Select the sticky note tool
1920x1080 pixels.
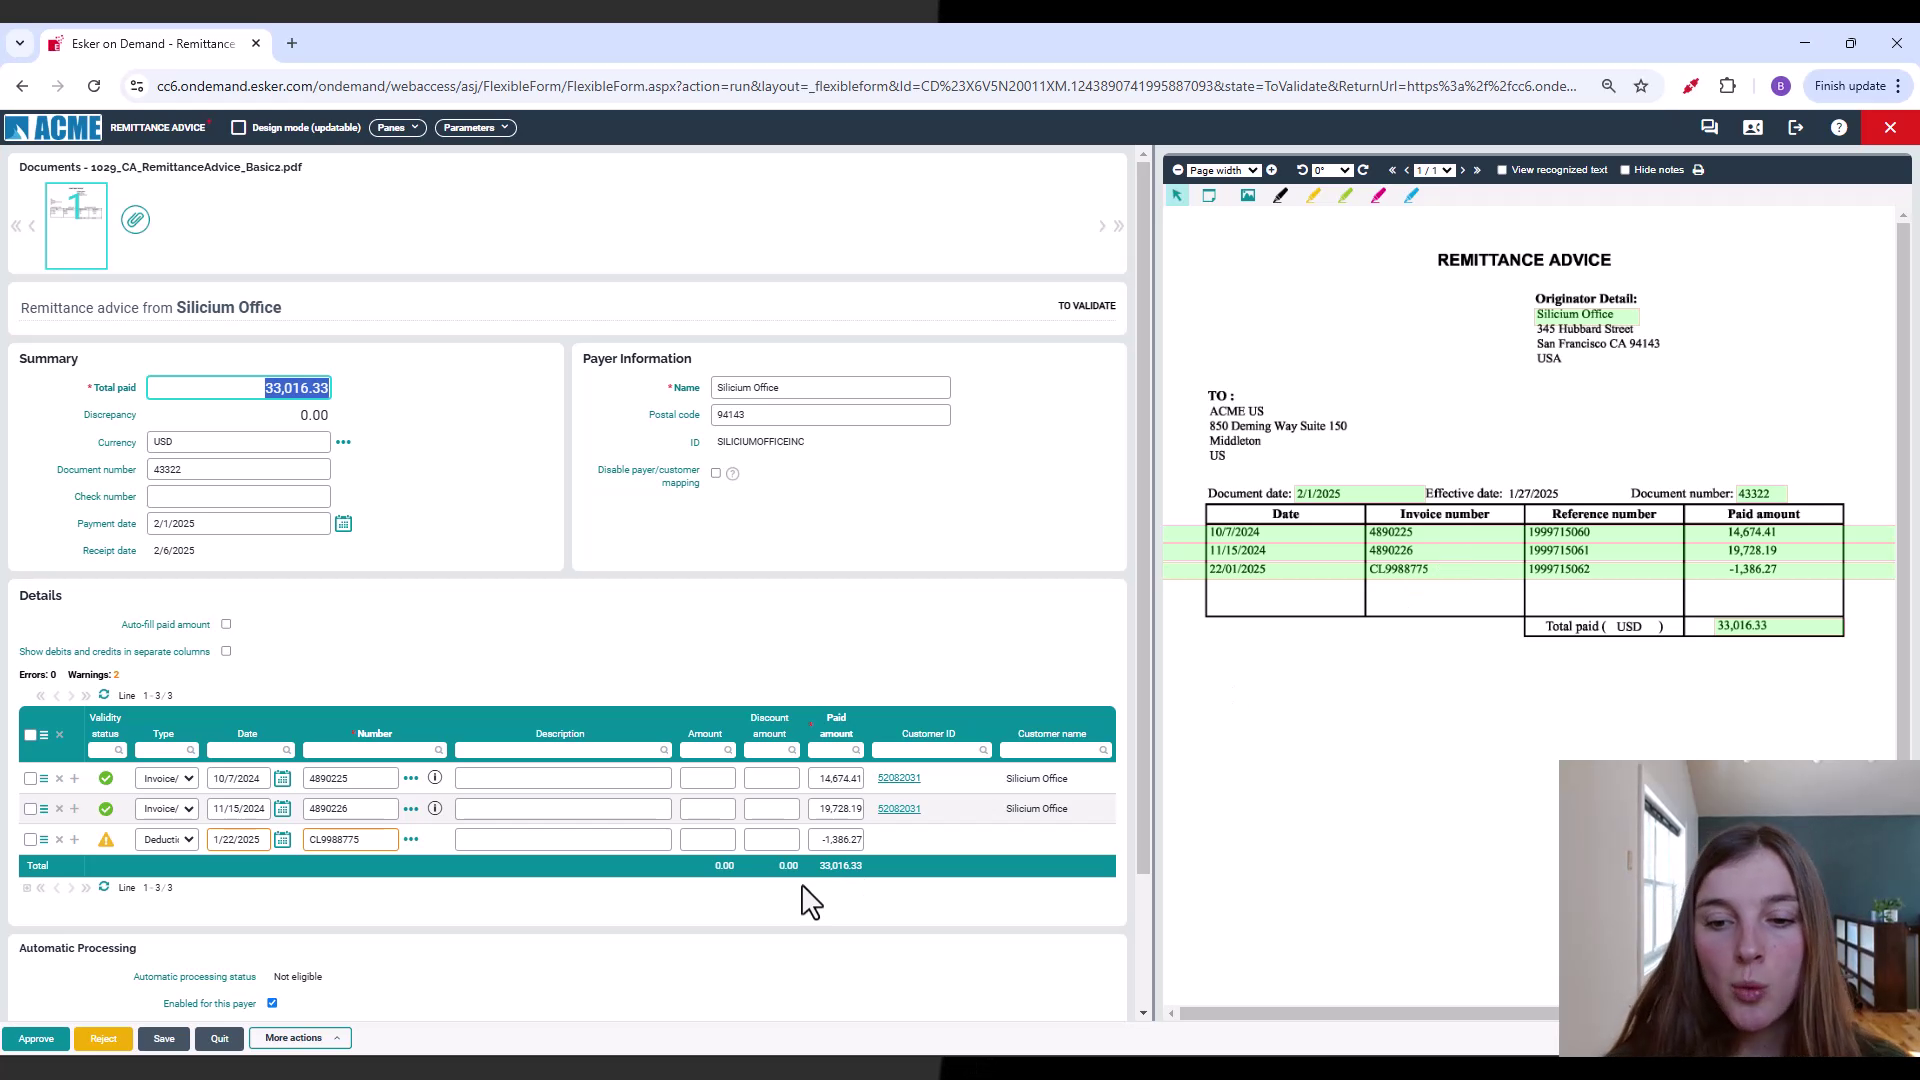(x=1210, y=195)
